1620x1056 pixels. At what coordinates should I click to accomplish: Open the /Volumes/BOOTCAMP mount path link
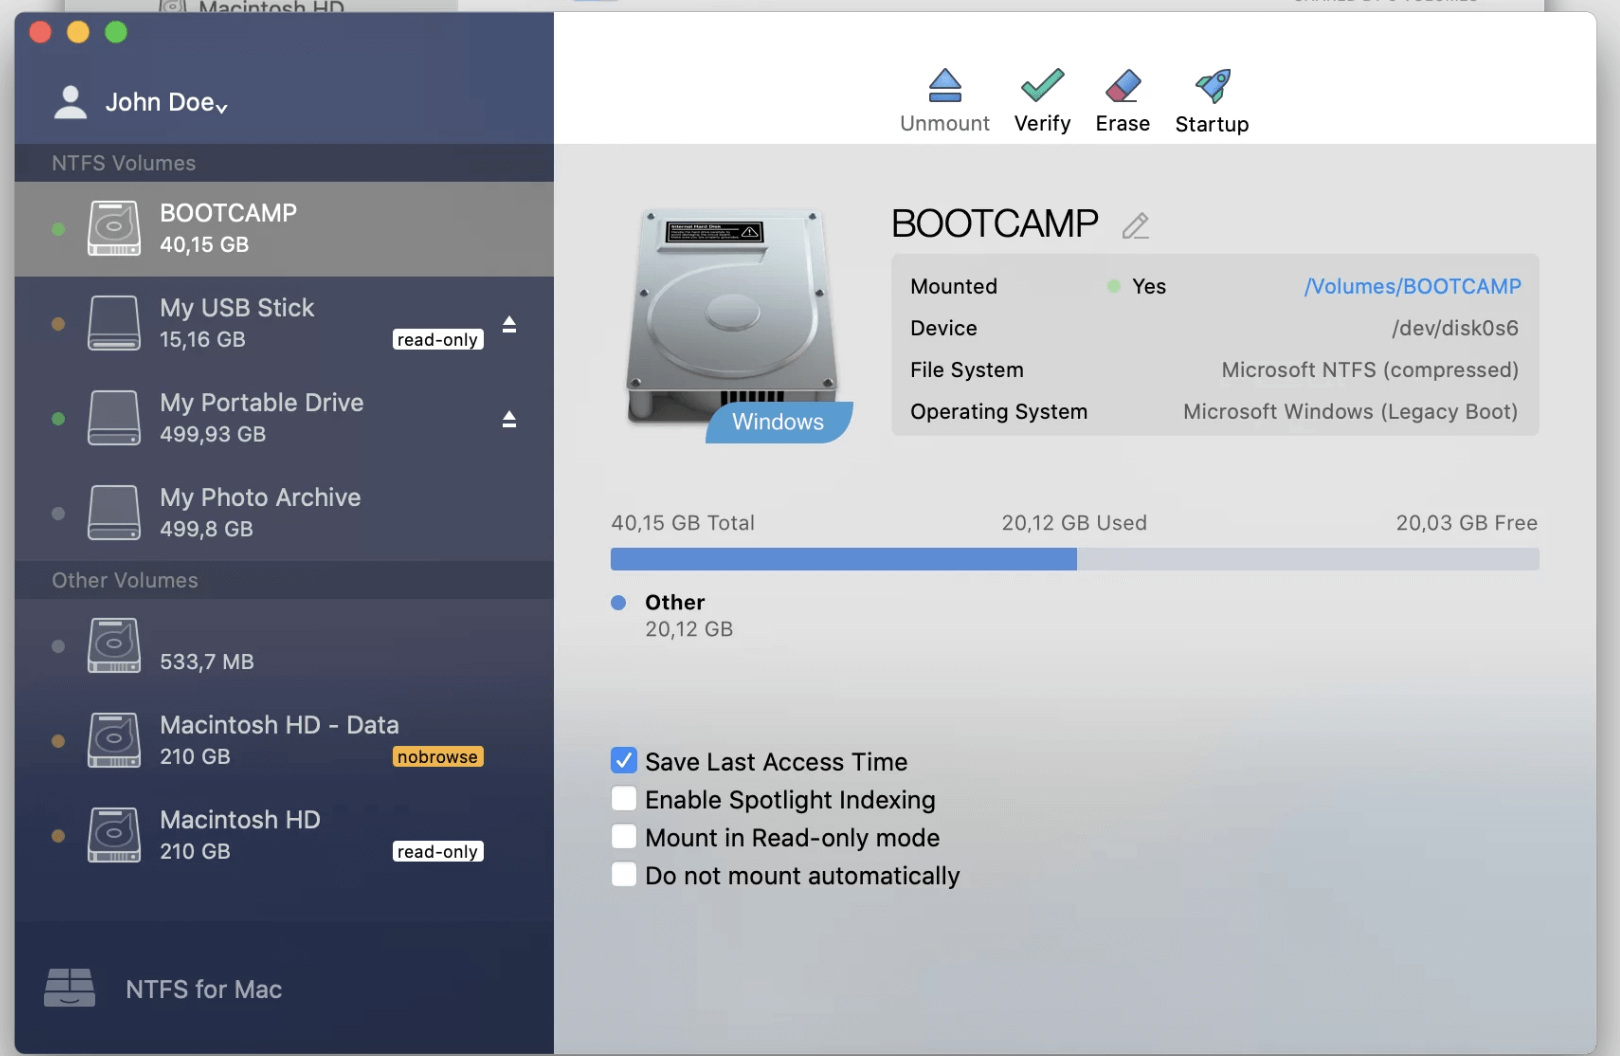(1412, 286)
